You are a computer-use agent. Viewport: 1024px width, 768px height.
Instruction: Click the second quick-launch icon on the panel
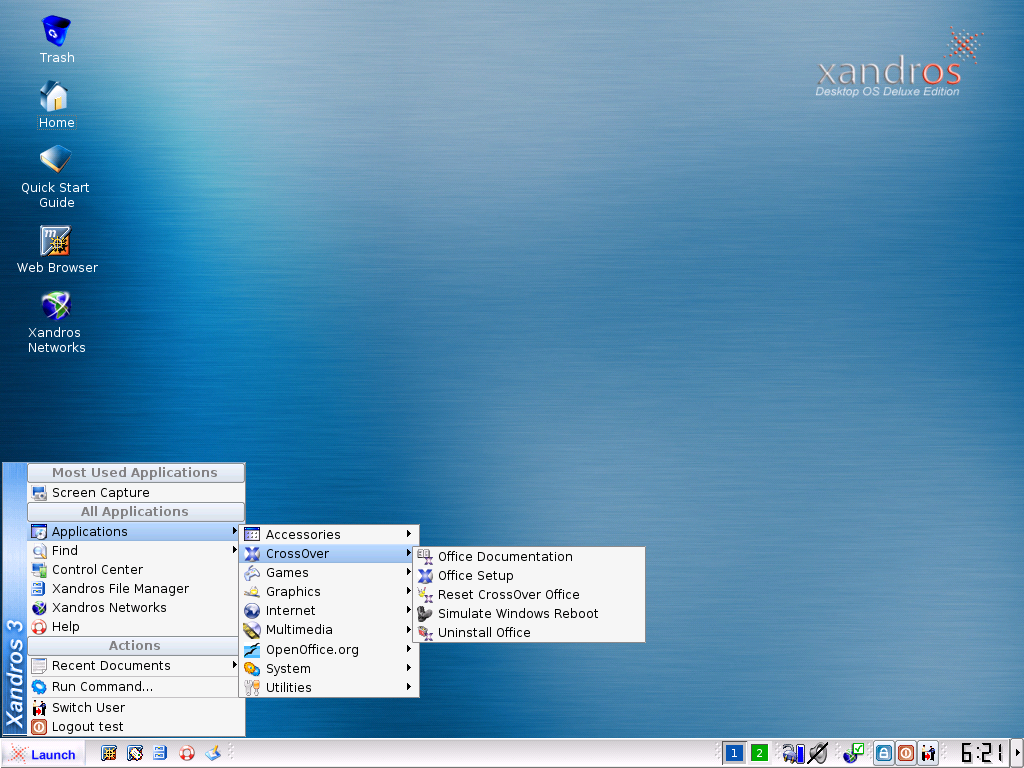point(135,754)
